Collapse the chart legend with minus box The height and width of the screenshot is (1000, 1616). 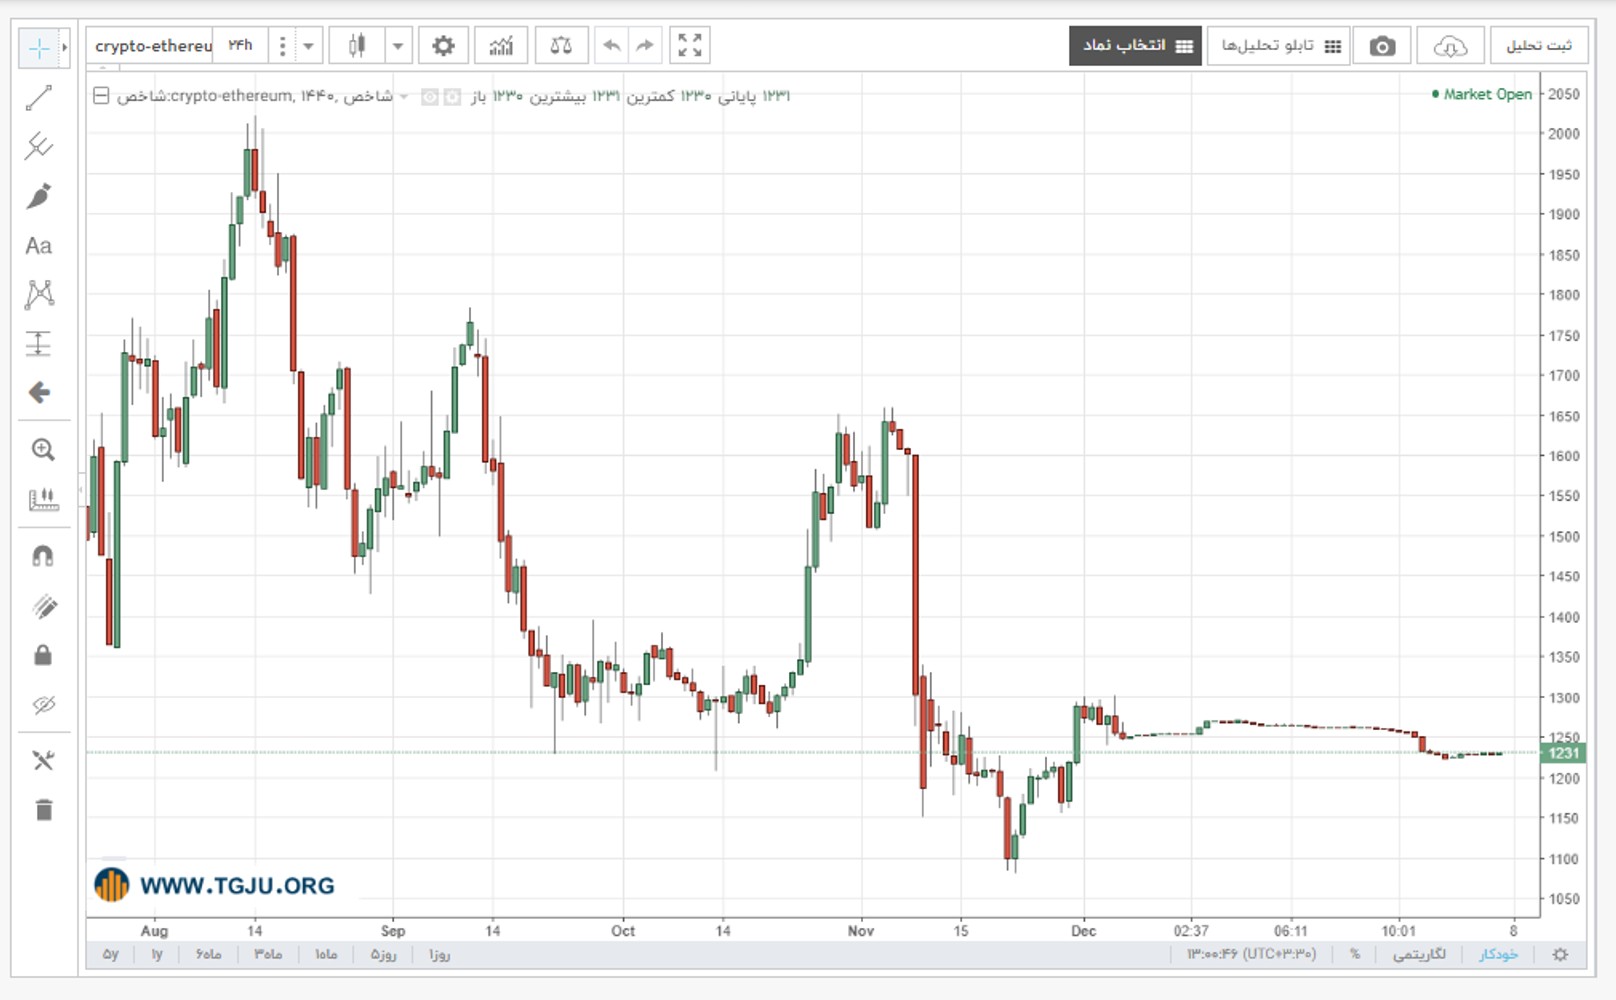point(101,96)
